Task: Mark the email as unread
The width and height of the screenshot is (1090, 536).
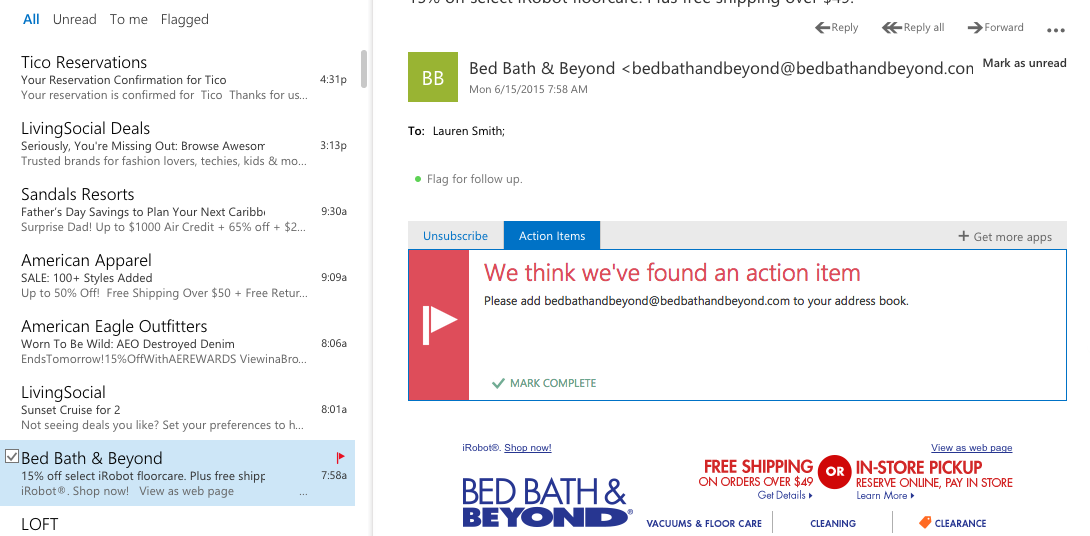Action: coord(1024,63)
